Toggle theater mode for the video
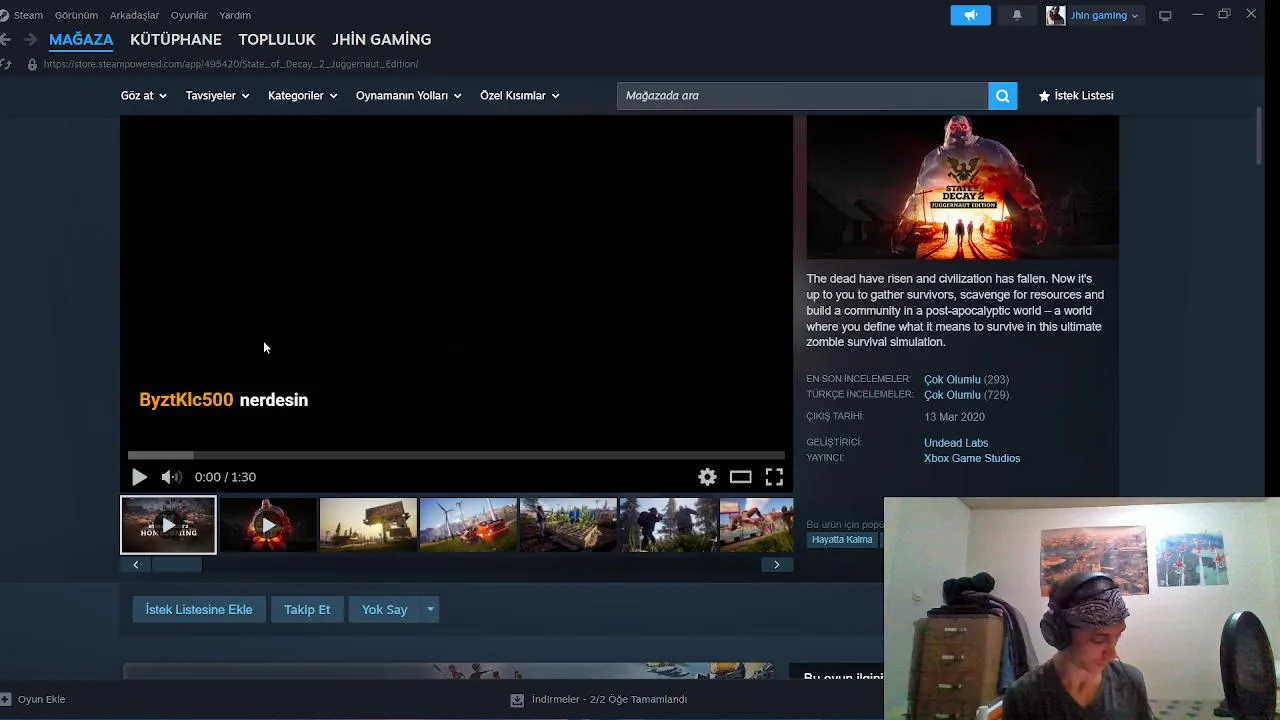The width and height of the screenshot is (1280, 720). (x=740, y=477)
